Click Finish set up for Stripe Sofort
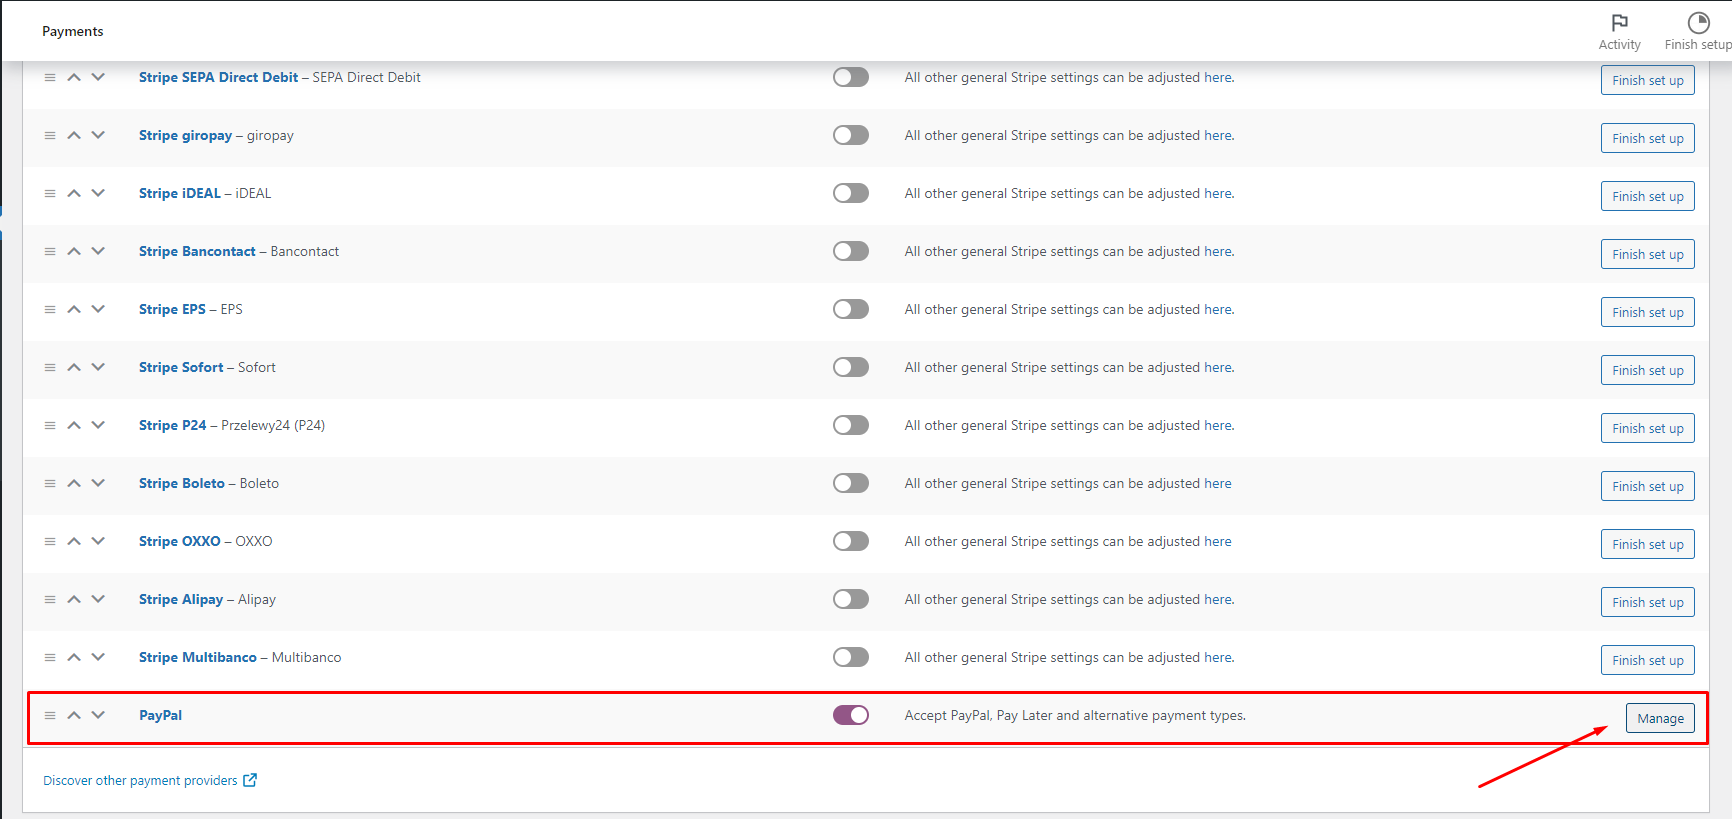 1648,370
